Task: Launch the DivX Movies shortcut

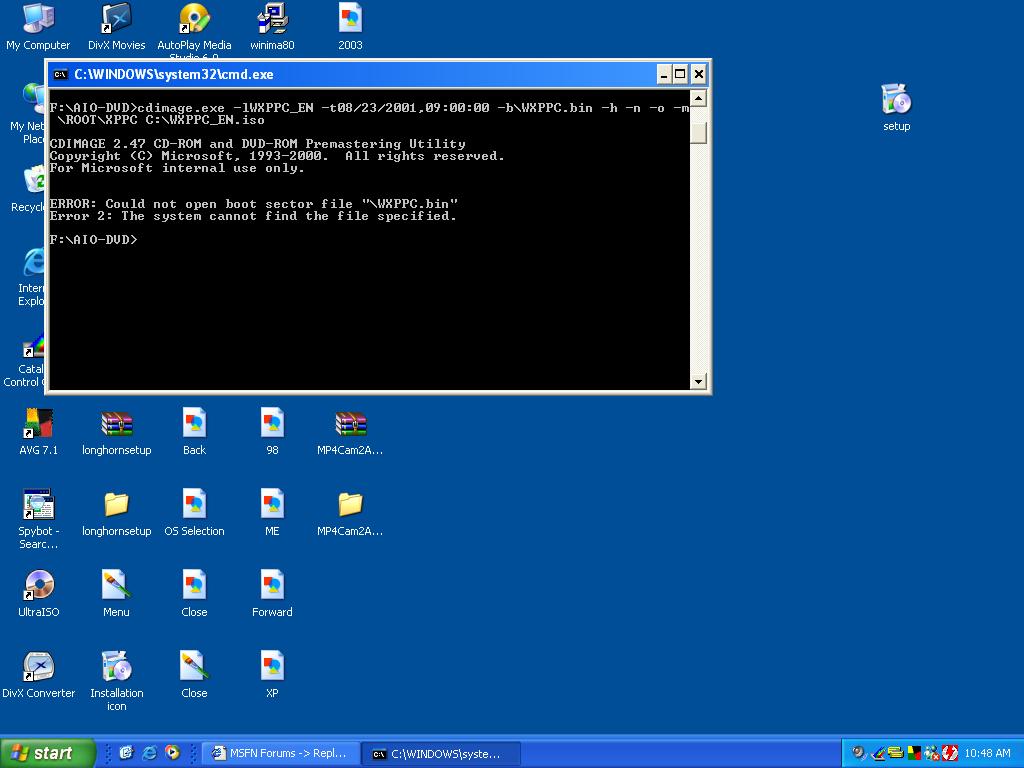Action: [116, 27]
